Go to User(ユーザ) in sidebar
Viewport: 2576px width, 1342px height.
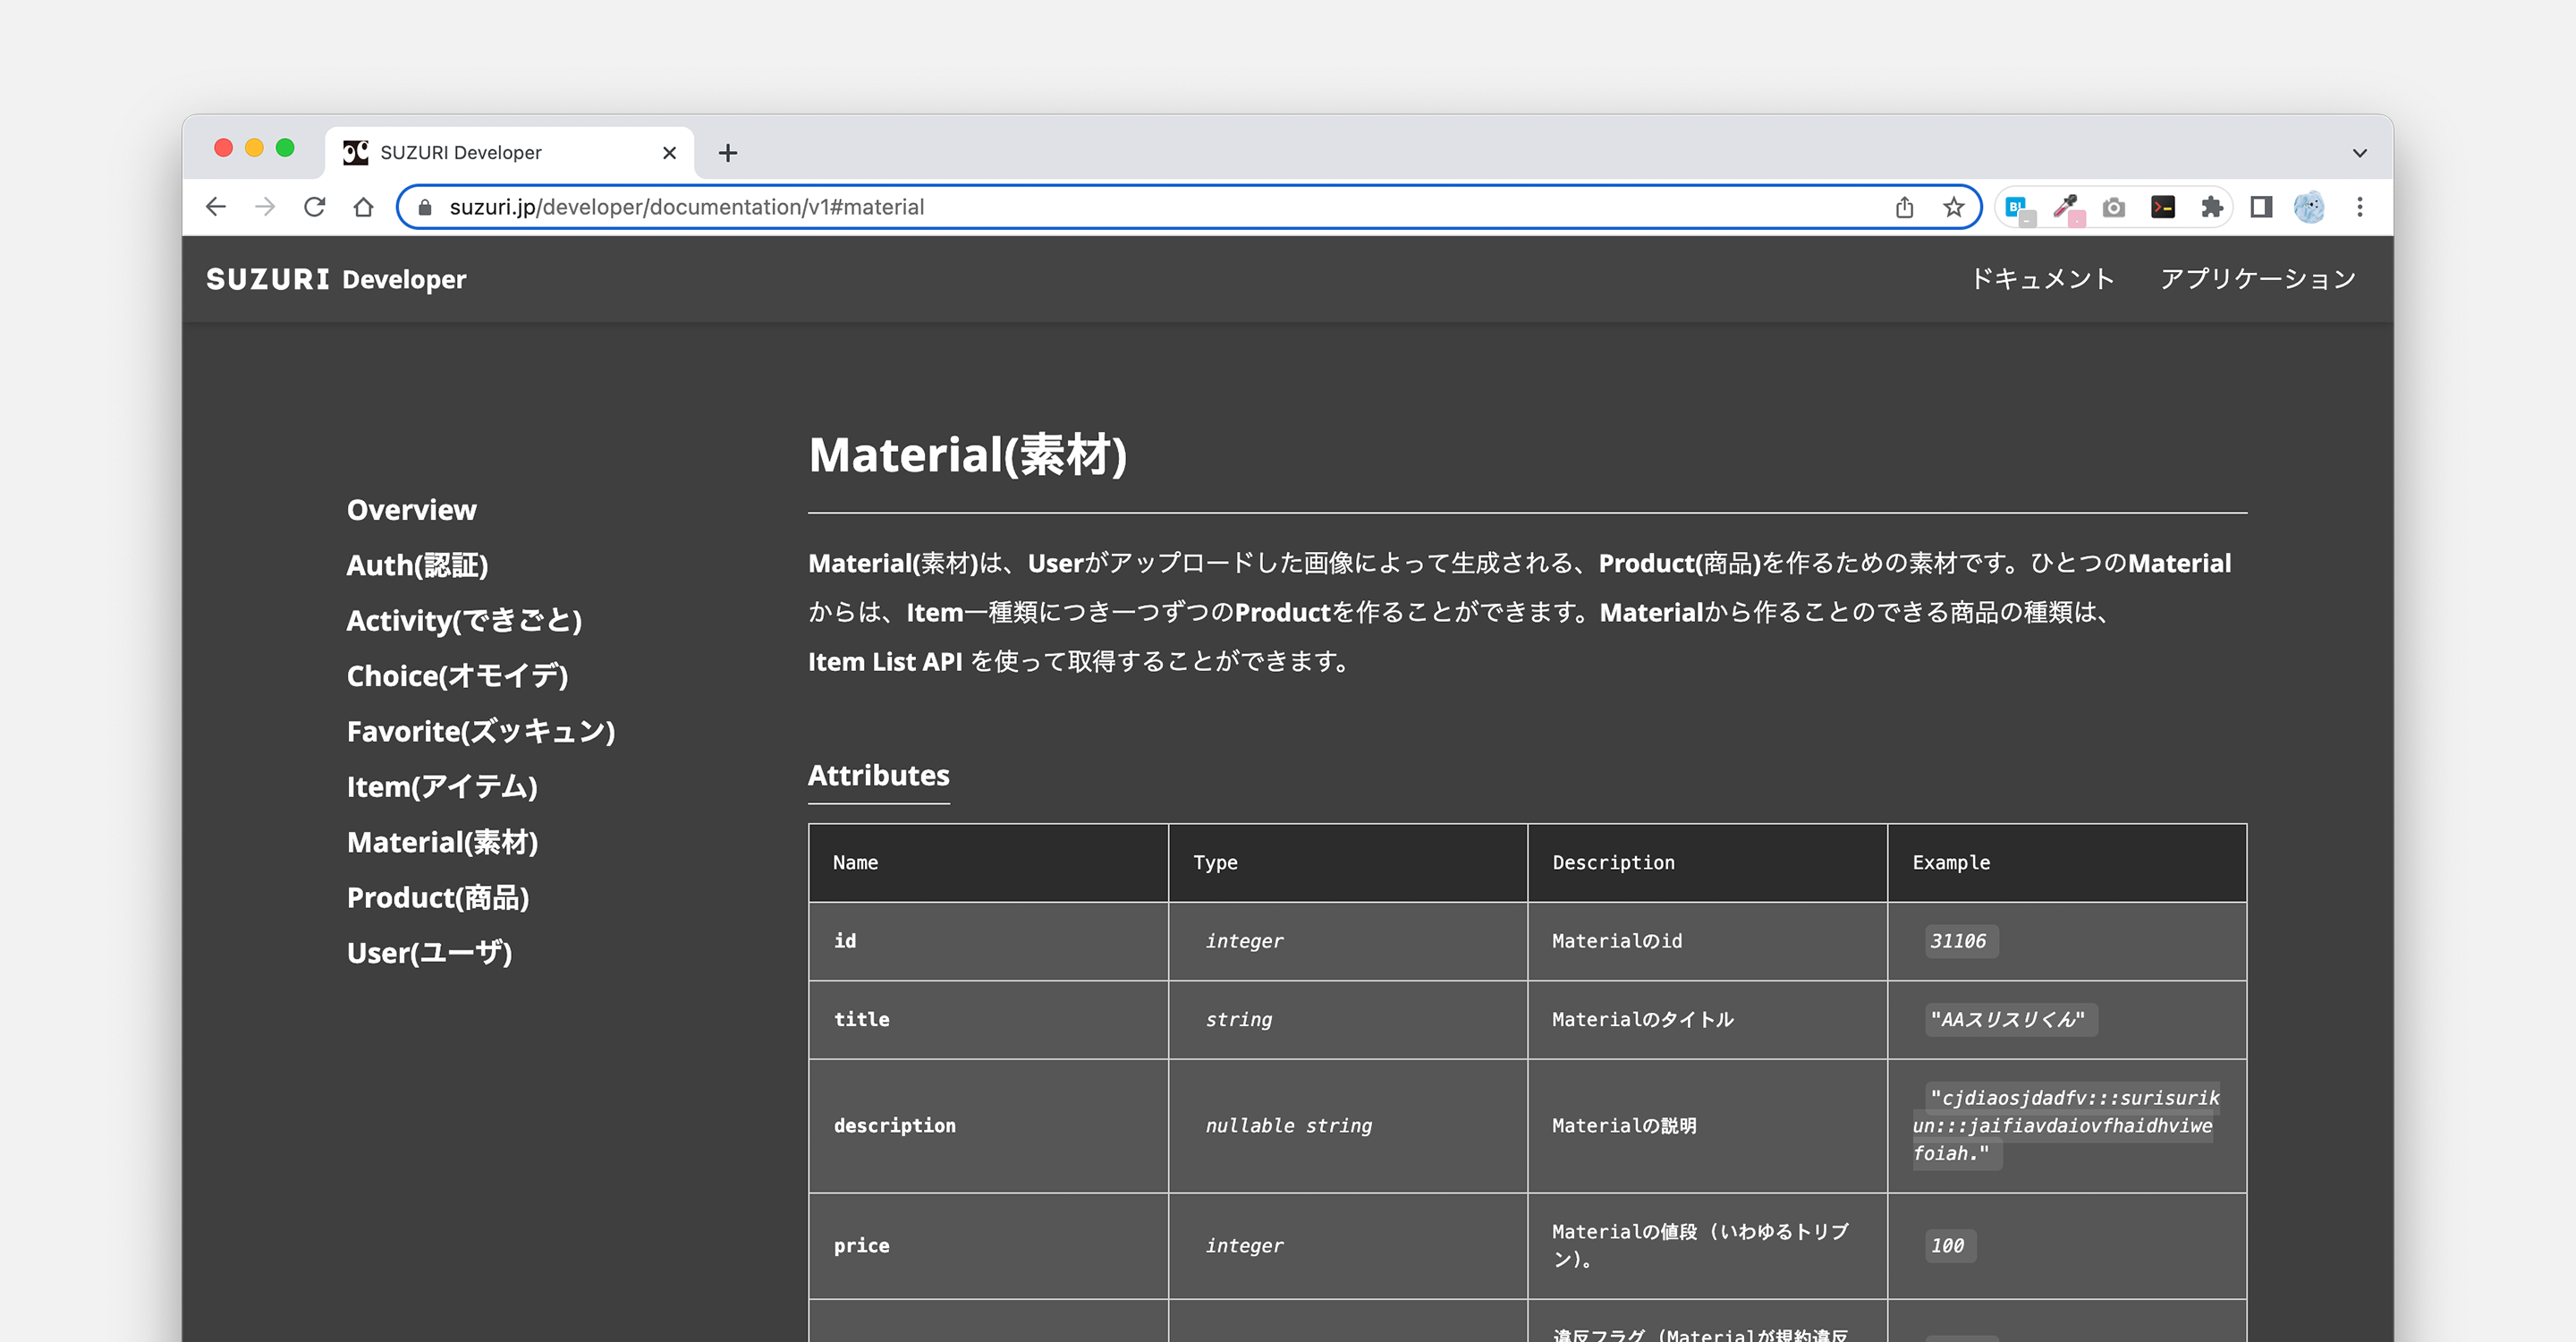click(429, 953)
